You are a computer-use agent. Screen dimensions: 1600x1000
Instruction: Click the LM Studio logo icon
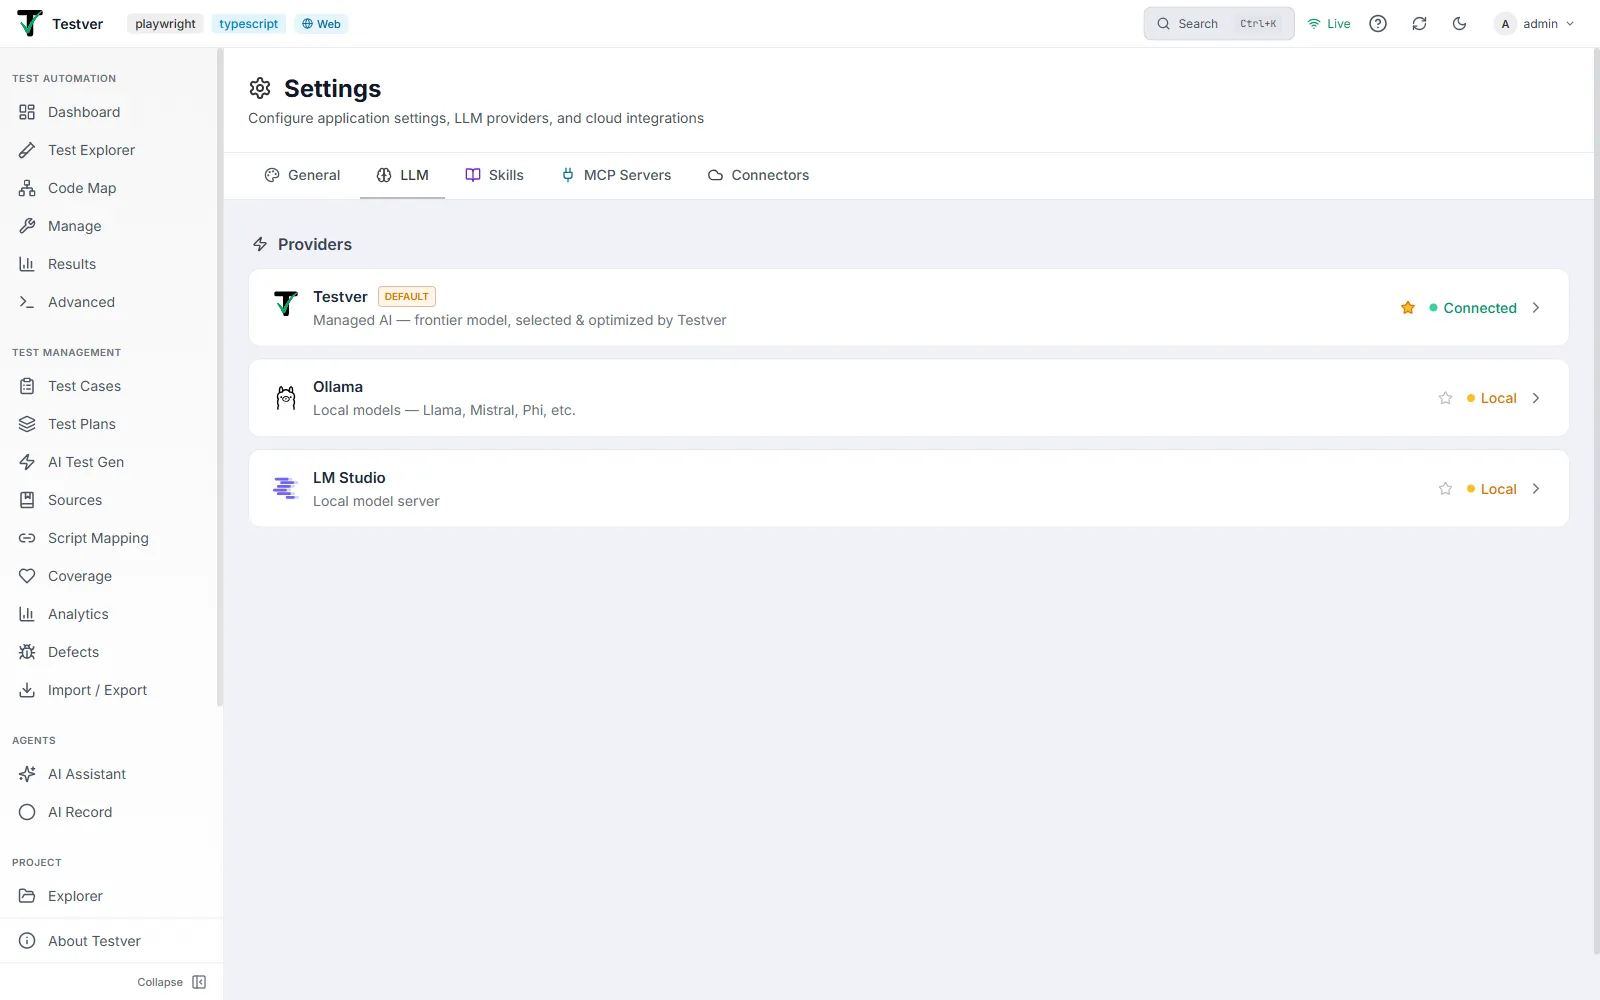click(x=285, y=488)
